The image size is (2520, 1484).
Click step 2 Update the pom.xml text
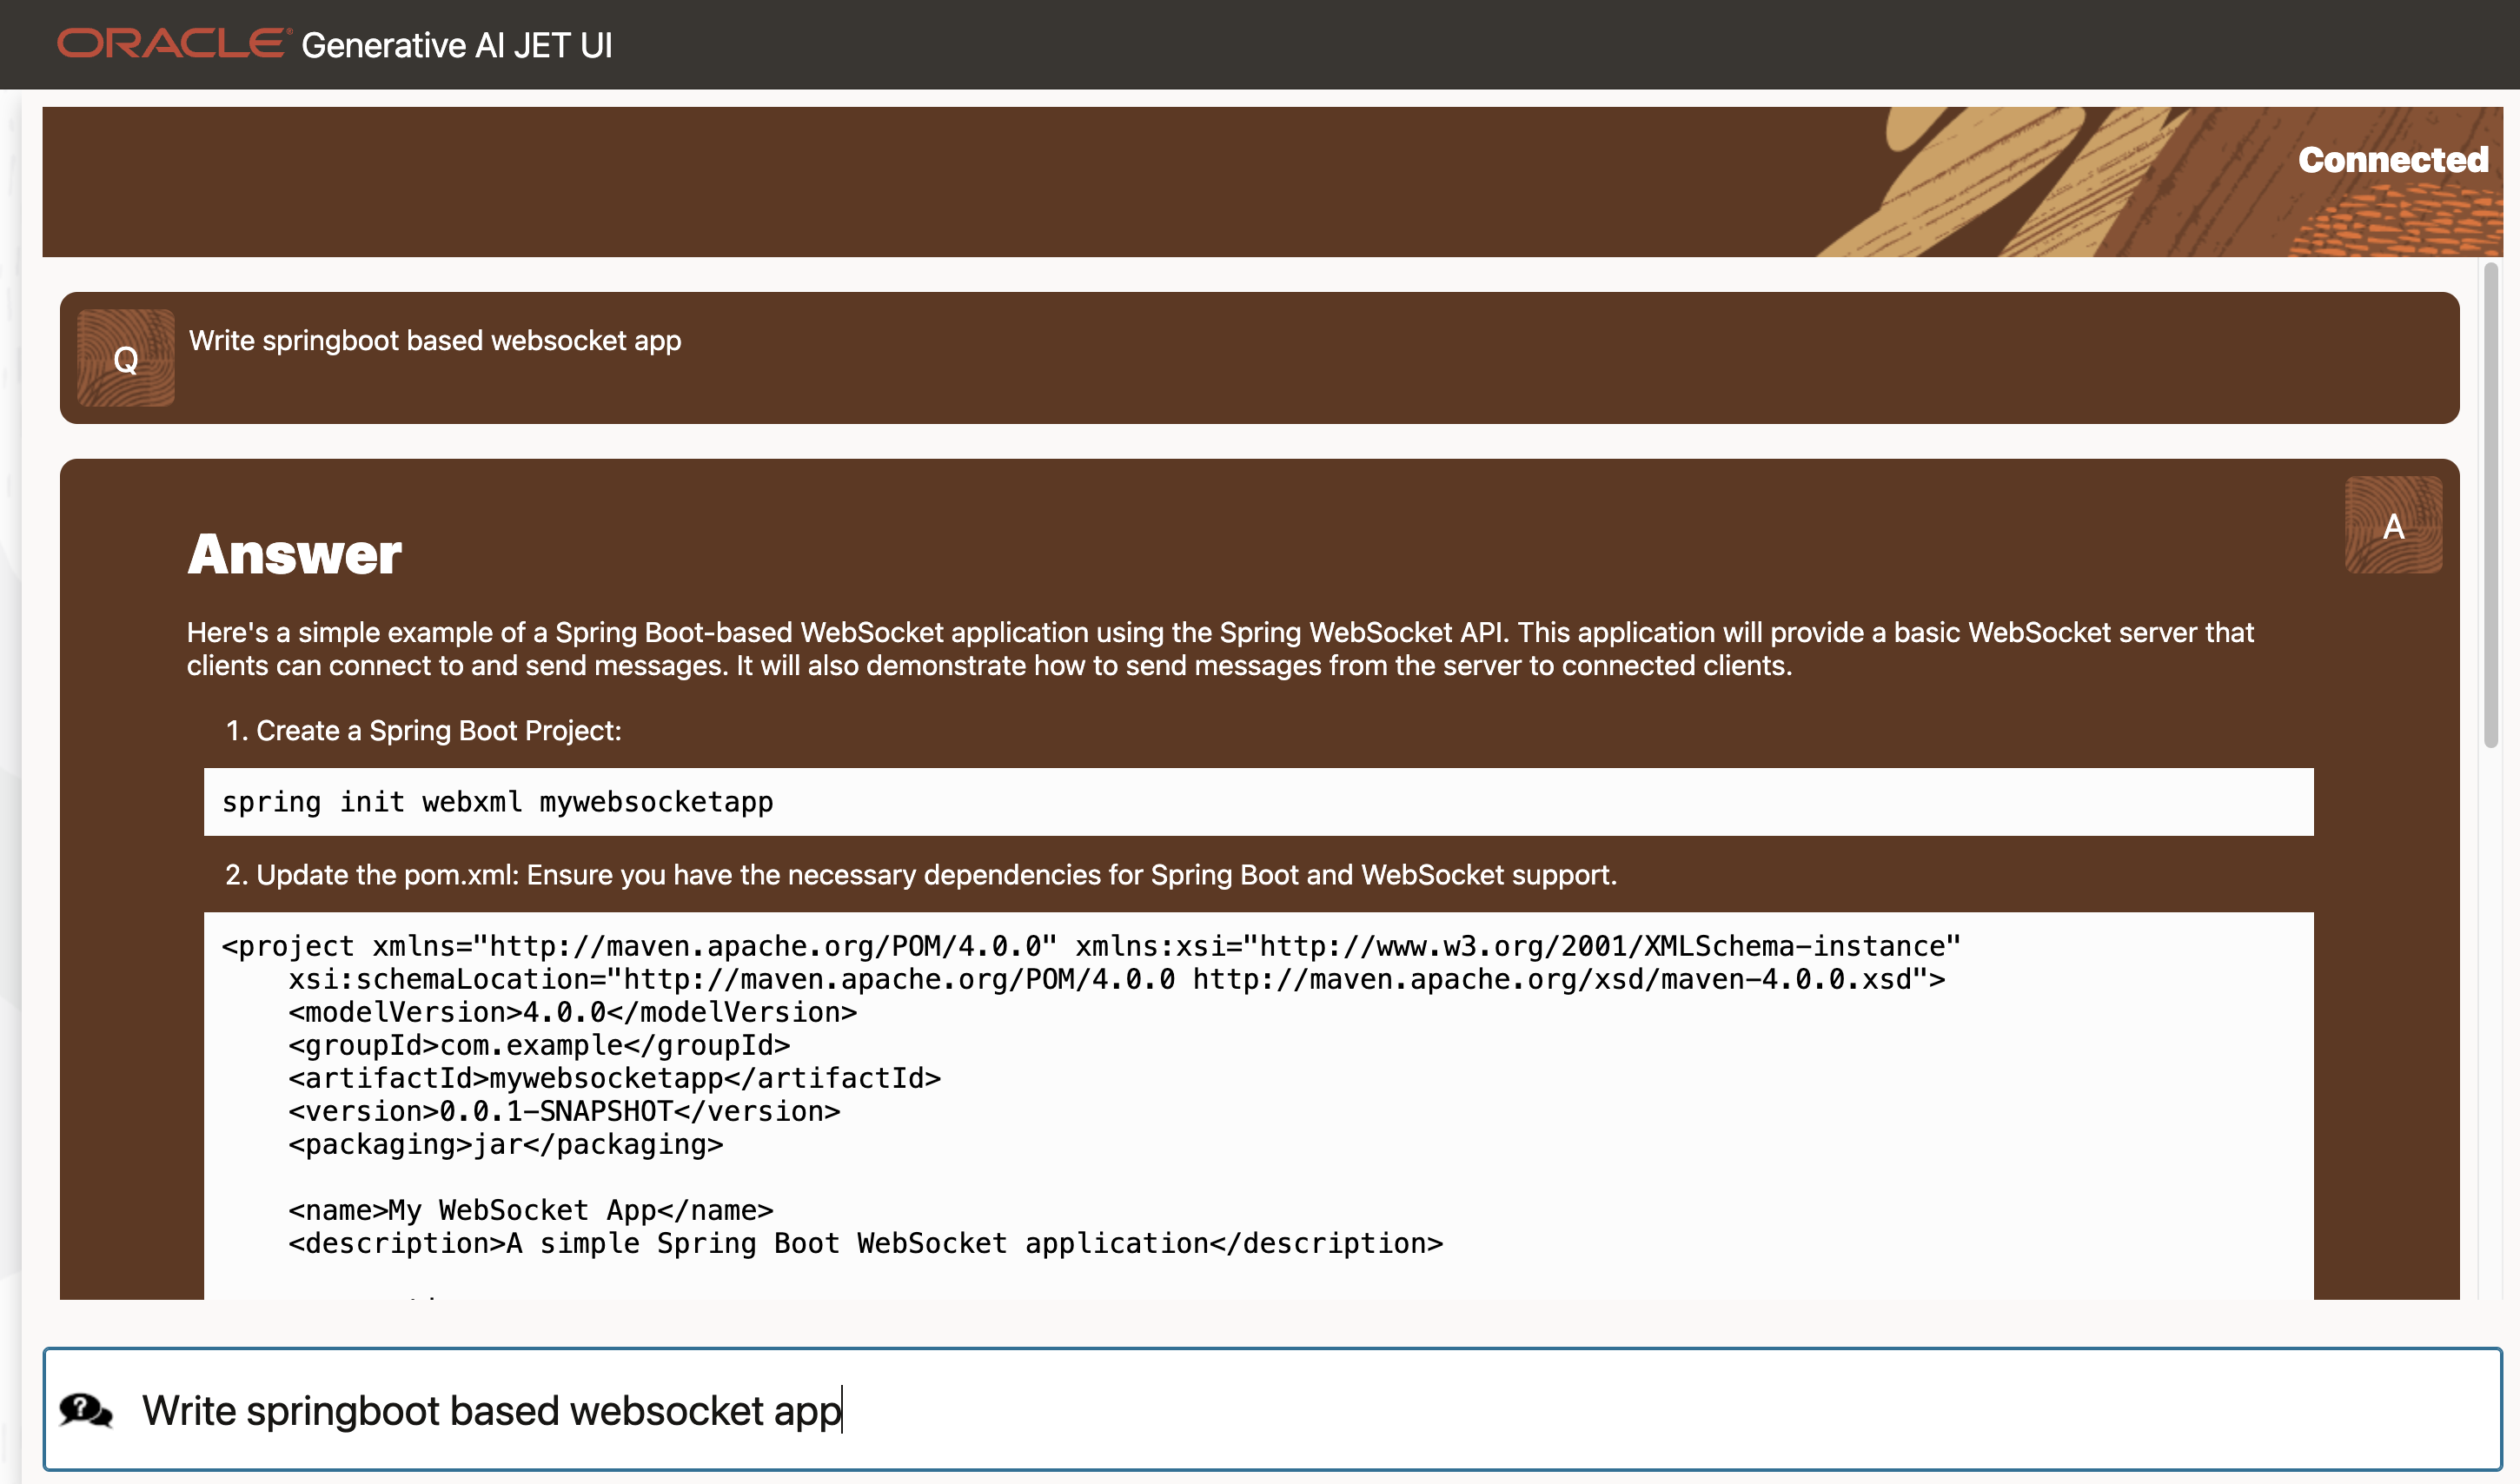pyautogui.click(x=920, y=875)
